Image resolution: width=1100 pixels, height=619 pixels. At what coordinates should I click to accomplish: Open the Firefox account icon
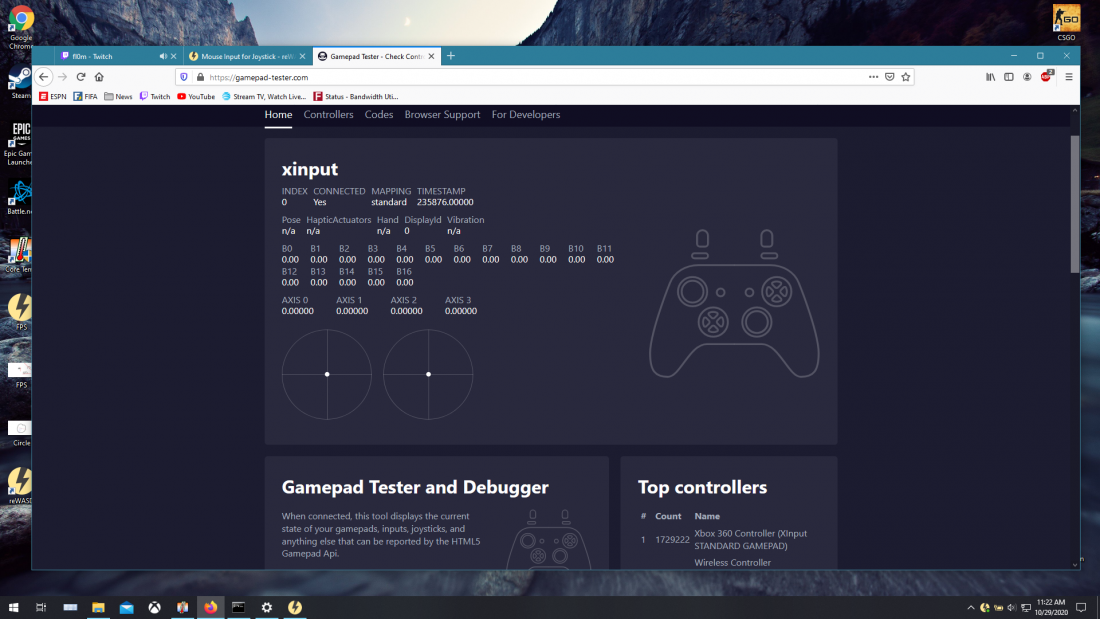pyautogui.click(x=1027, y=77)
